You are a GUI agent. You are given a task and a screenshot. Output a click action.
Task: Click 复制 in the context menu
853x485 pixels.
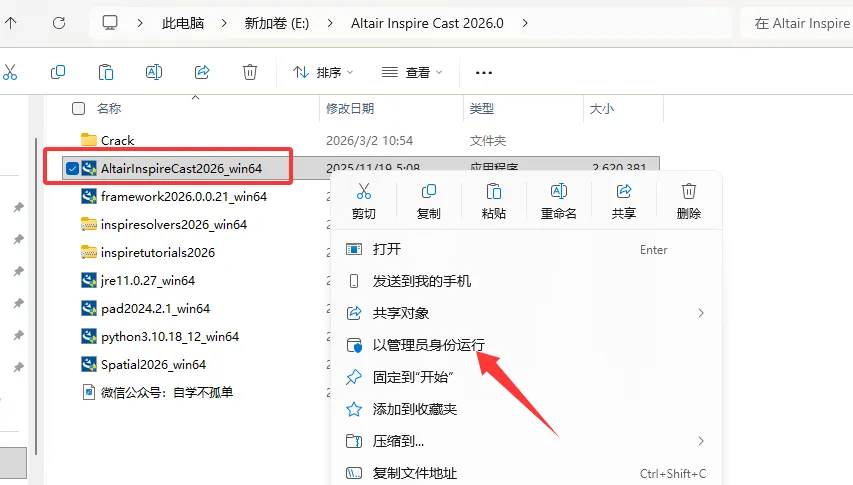[429, 201]
